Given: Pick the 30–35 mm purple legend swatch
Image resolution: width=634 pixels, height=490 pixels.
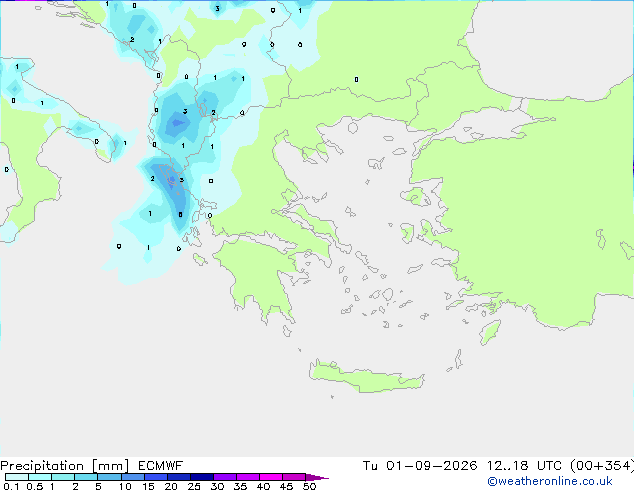Looking at the screenshot, I should (225, 477).
